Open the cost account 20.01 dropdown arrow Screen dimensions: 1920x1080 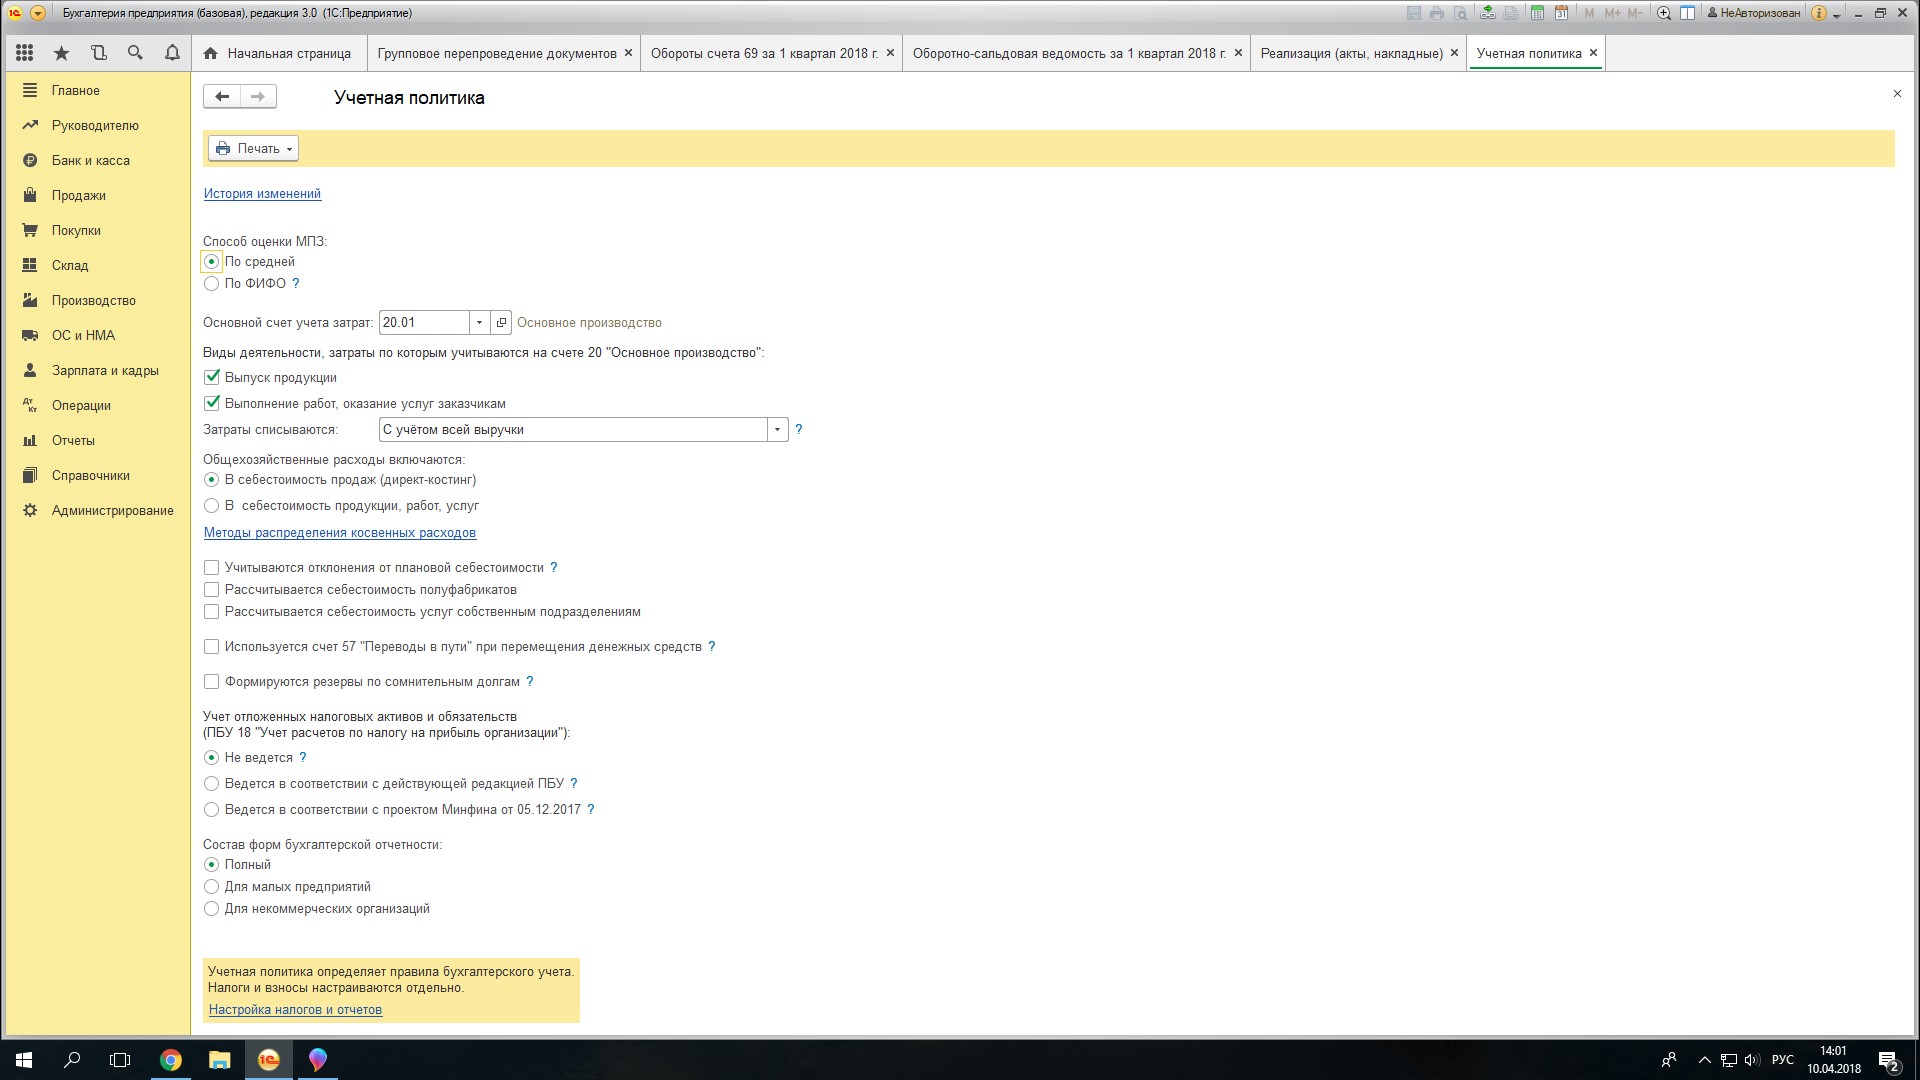coord(479,323)
